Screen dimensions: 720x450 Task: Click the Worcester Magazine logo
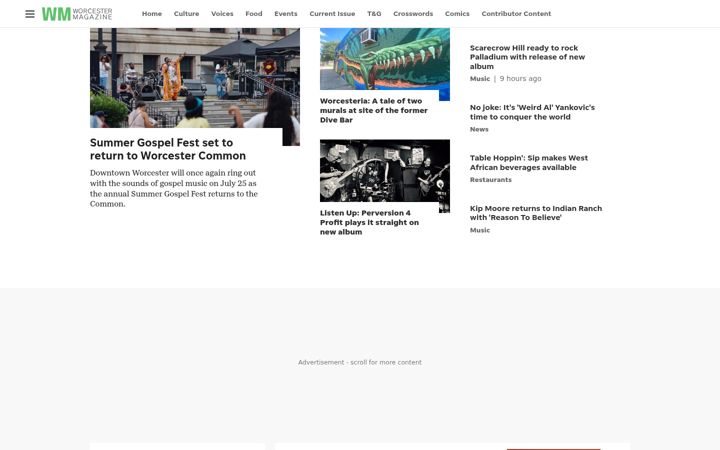(x=77, y=14)
